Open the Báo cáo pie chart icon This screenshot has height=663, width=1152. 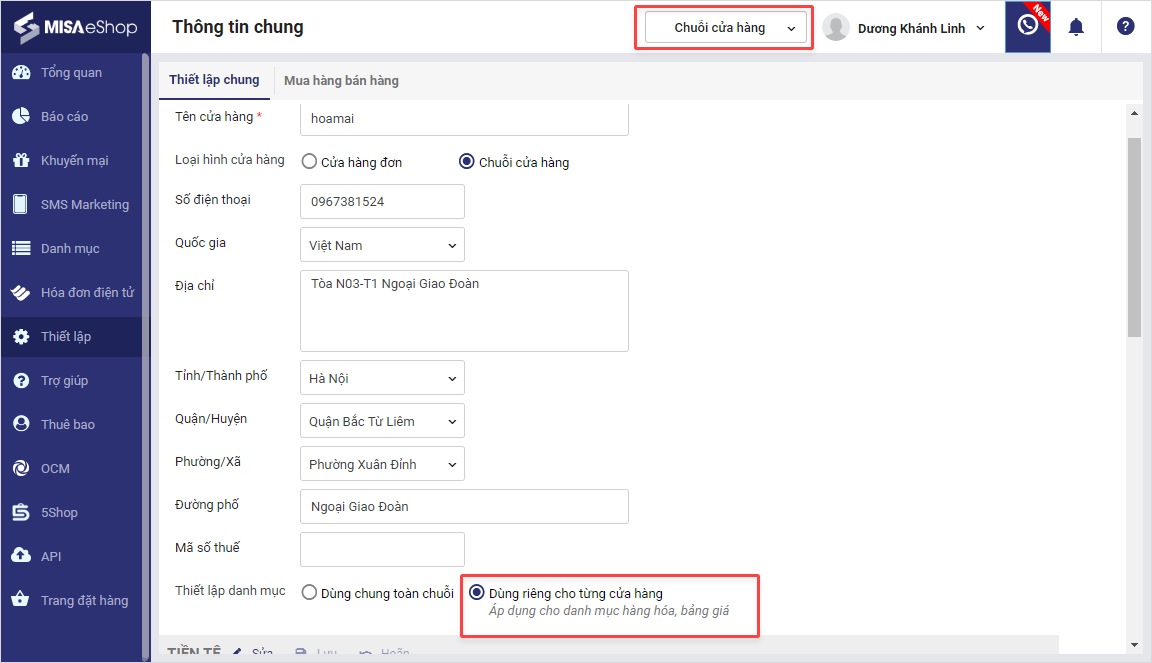pyautogui.click(x=21, y=116)
